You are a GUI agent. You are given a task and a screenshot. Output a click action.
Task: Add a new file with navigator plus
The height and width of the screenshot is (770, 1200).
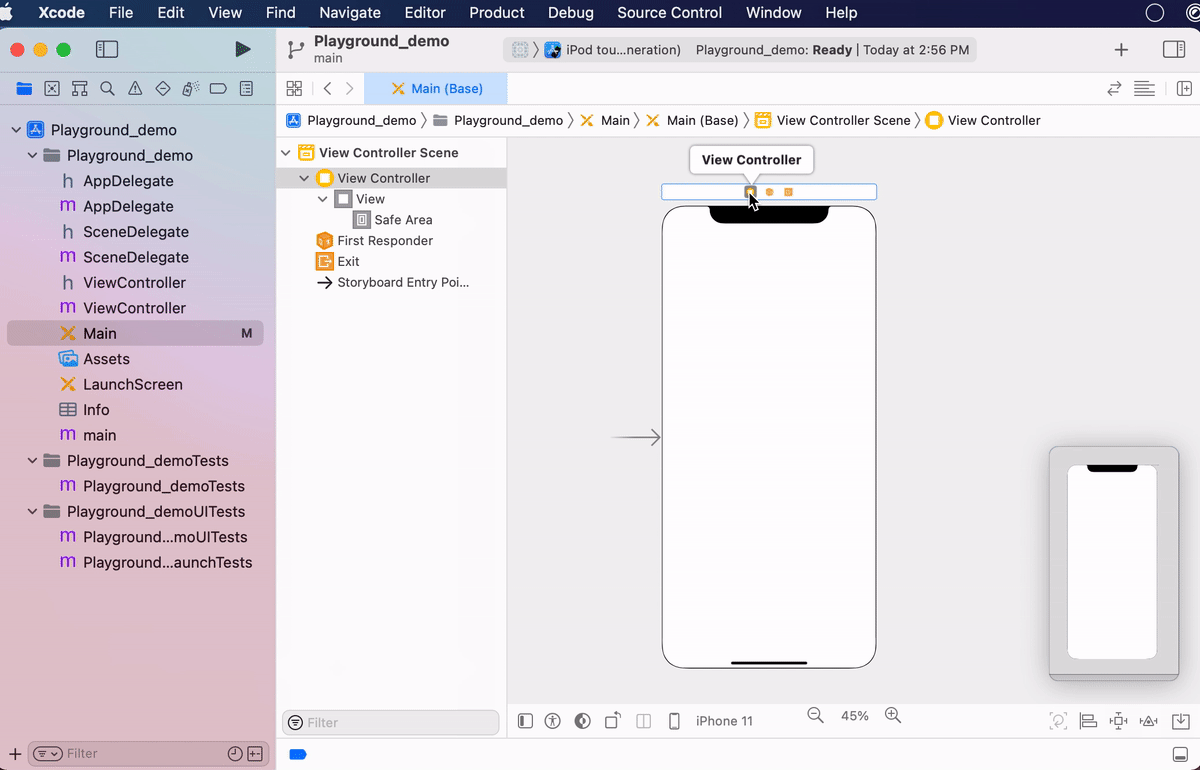[15, 753]
